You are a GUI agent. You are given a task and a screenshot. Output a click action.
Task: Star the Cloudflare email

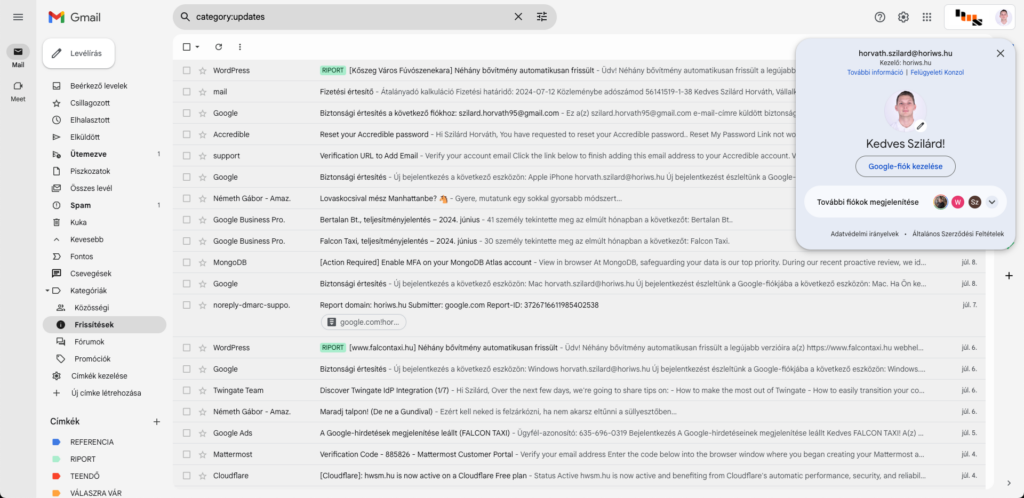click(x=202, y=476)
